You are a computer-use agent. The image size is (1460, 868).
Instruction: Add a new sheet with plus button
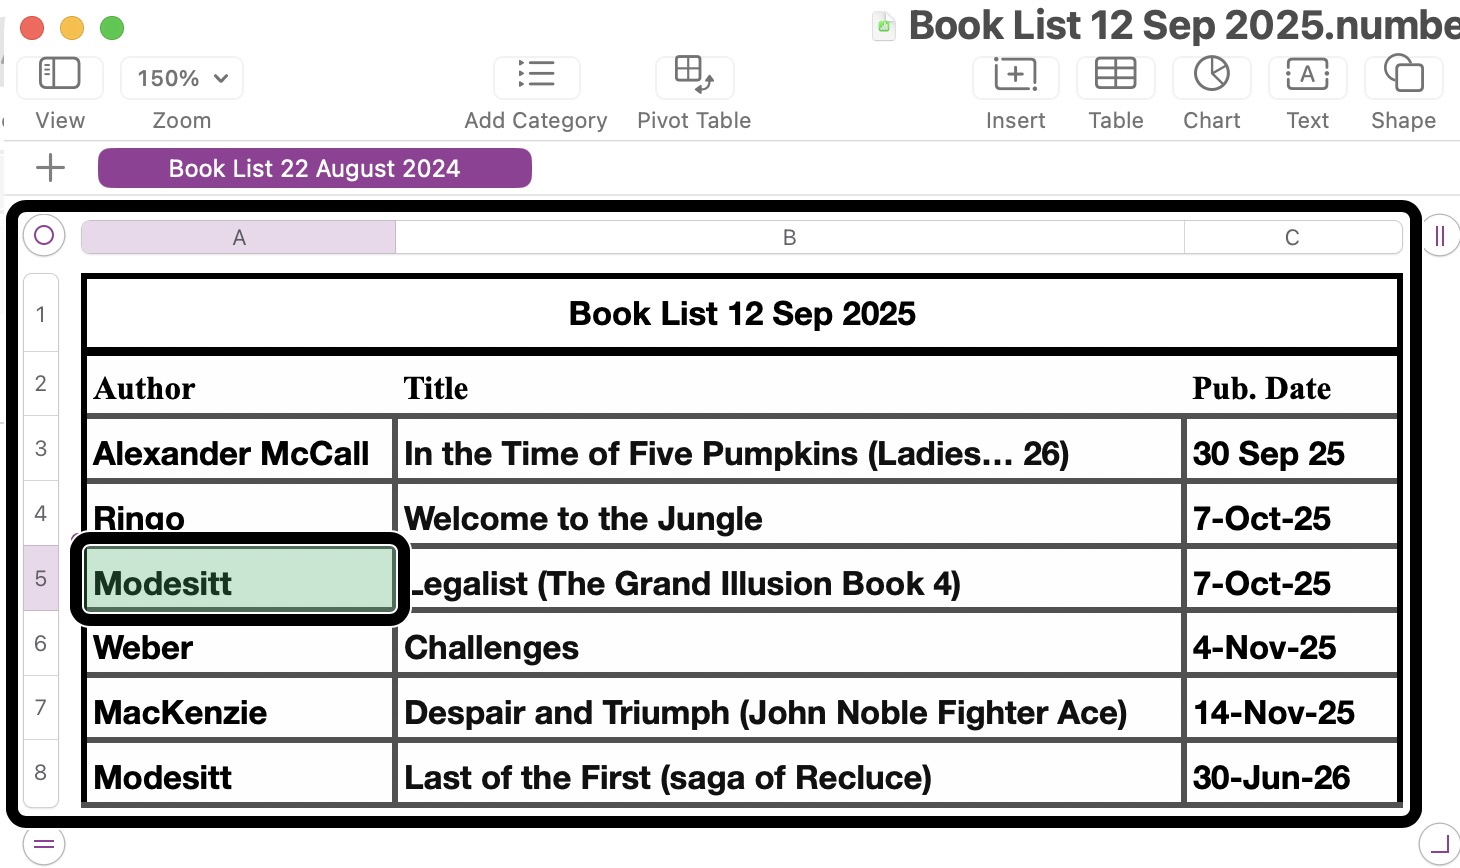click(50, 168)
